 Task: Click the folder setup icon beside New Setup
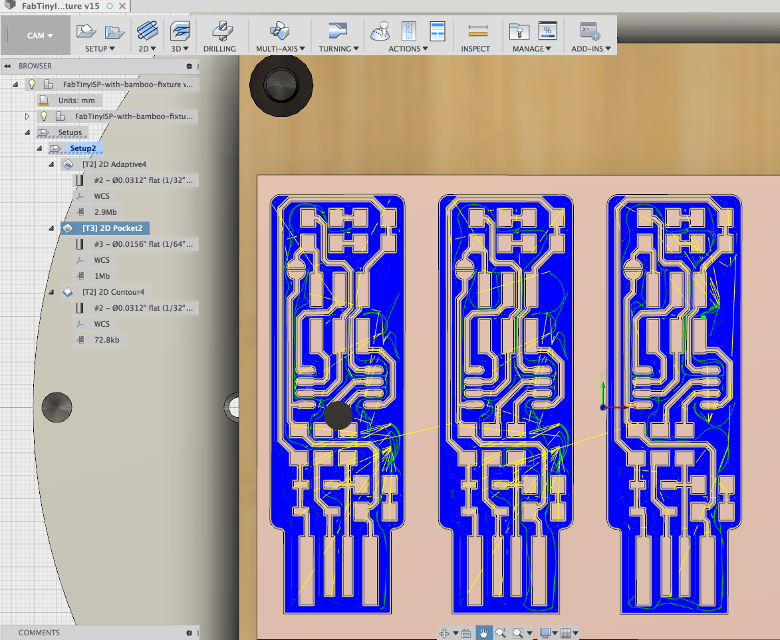[114, 32]
